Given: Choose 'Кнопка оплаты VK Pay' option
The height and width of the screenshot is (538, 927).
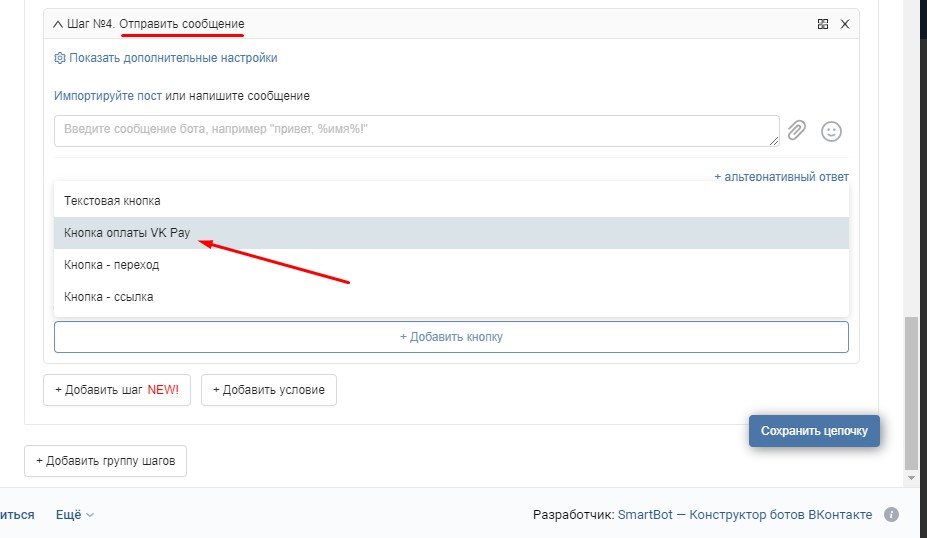Looking at the screenshot, I should click(x=451, y=233).
